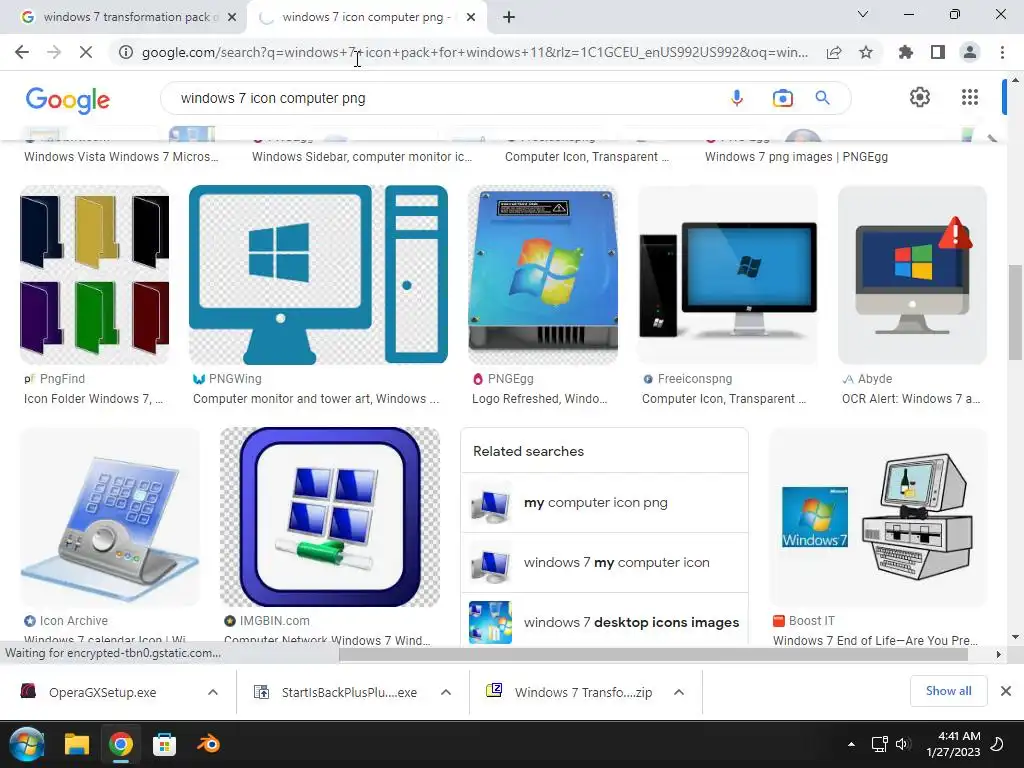Open IMGBIN computer network image

click(x=330, y=517)
